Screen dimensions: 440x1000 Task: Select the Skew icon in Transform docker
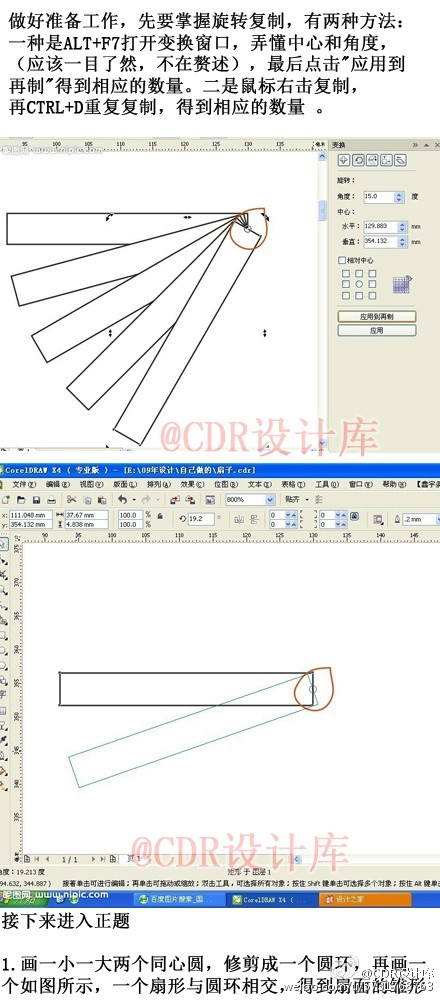(400, 160)
